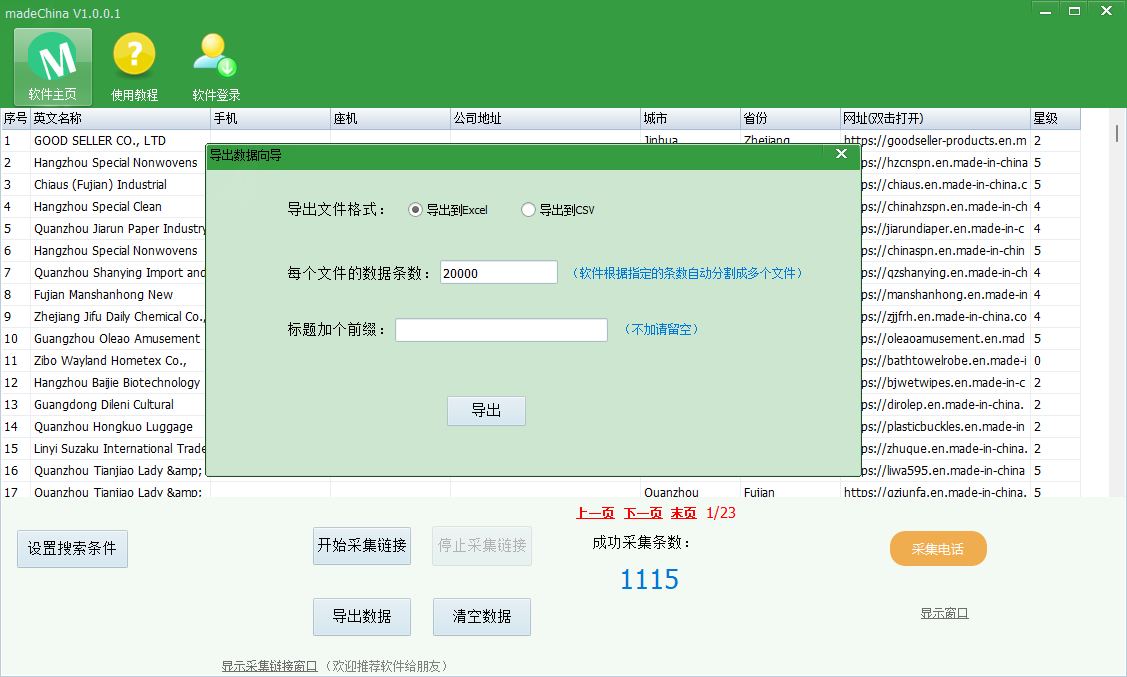This screenshot has height=677, width=1127.
Task: Maximize the madeChina window
Action: [1075, 11]
